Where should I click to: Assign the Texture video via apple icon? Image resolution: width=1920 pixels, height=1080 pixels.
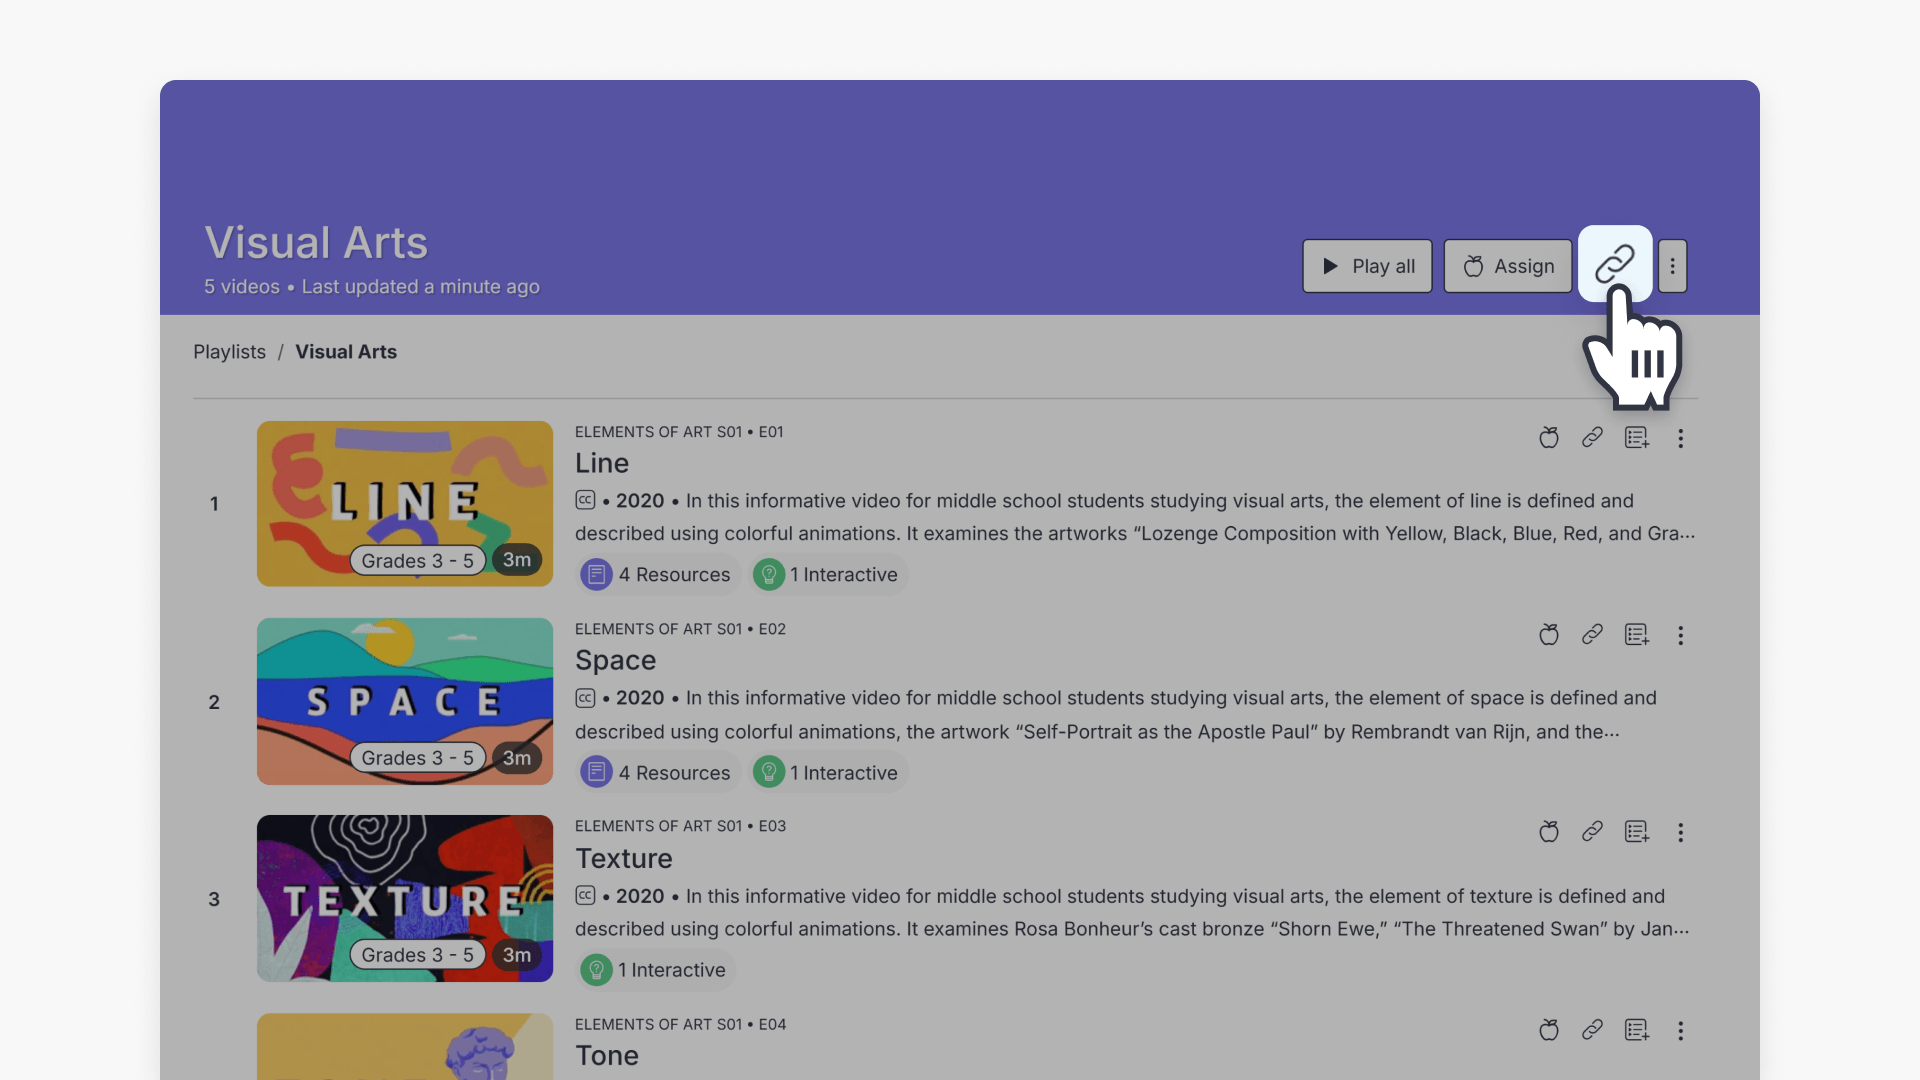pyautogui.click(x=1548, y=832)
